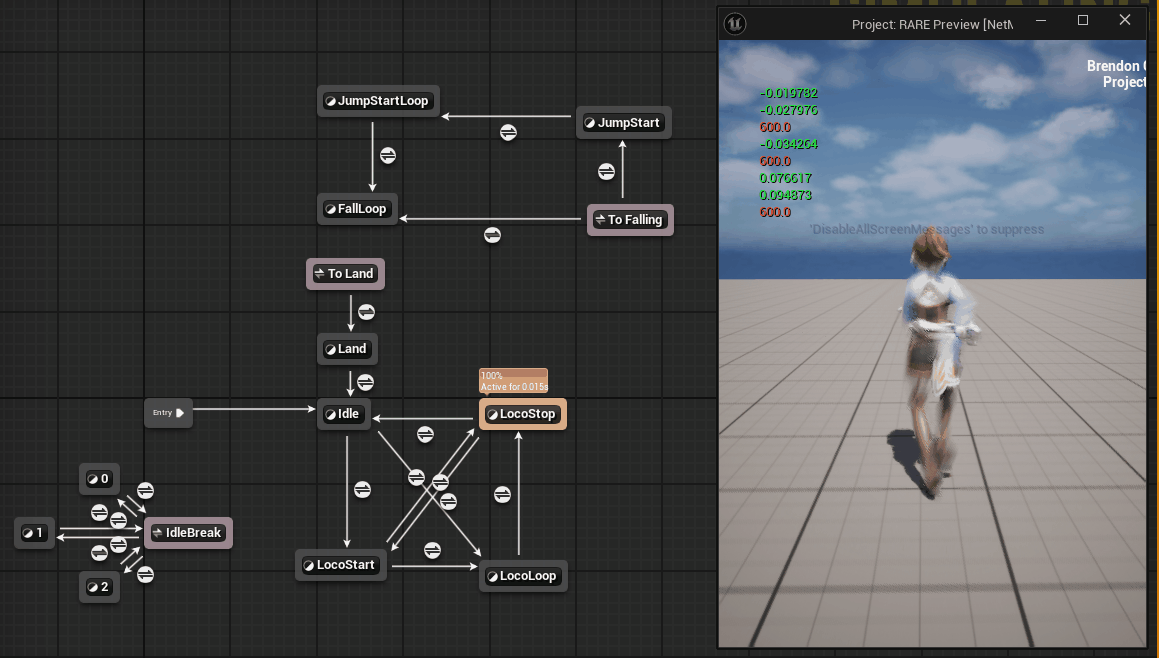Select the IdleBreak conduit node
The width and height of the screenshot is (1159, 658).
(188, 533)
